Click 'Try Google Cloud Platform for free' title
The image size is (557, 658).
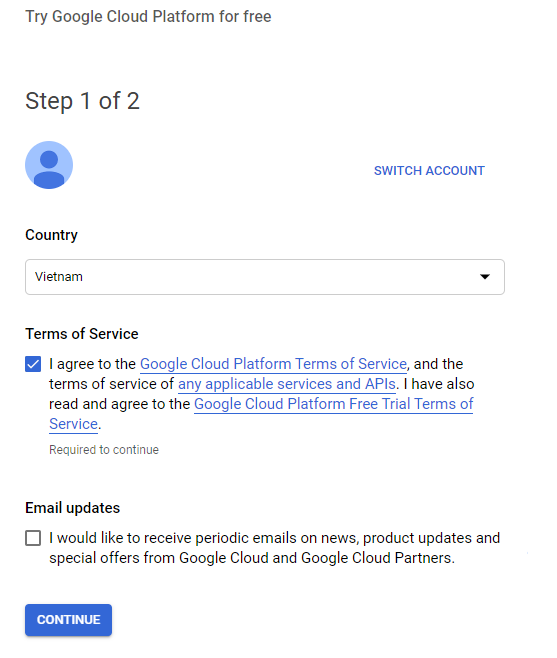(148, 17)
